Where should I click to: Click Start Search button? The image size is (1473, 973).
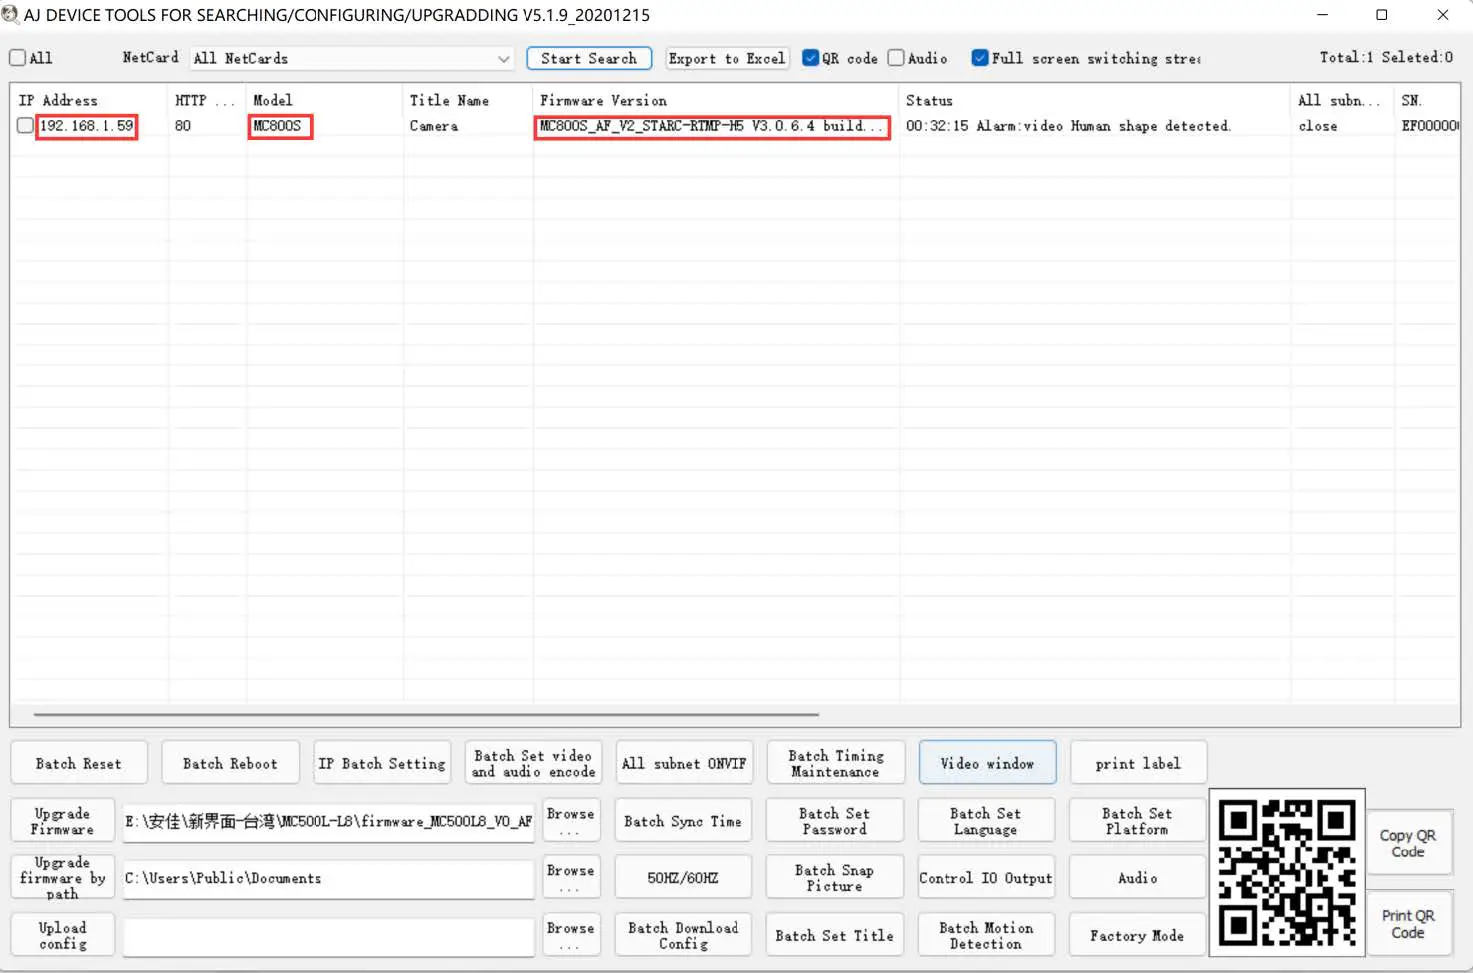point(589,59)
